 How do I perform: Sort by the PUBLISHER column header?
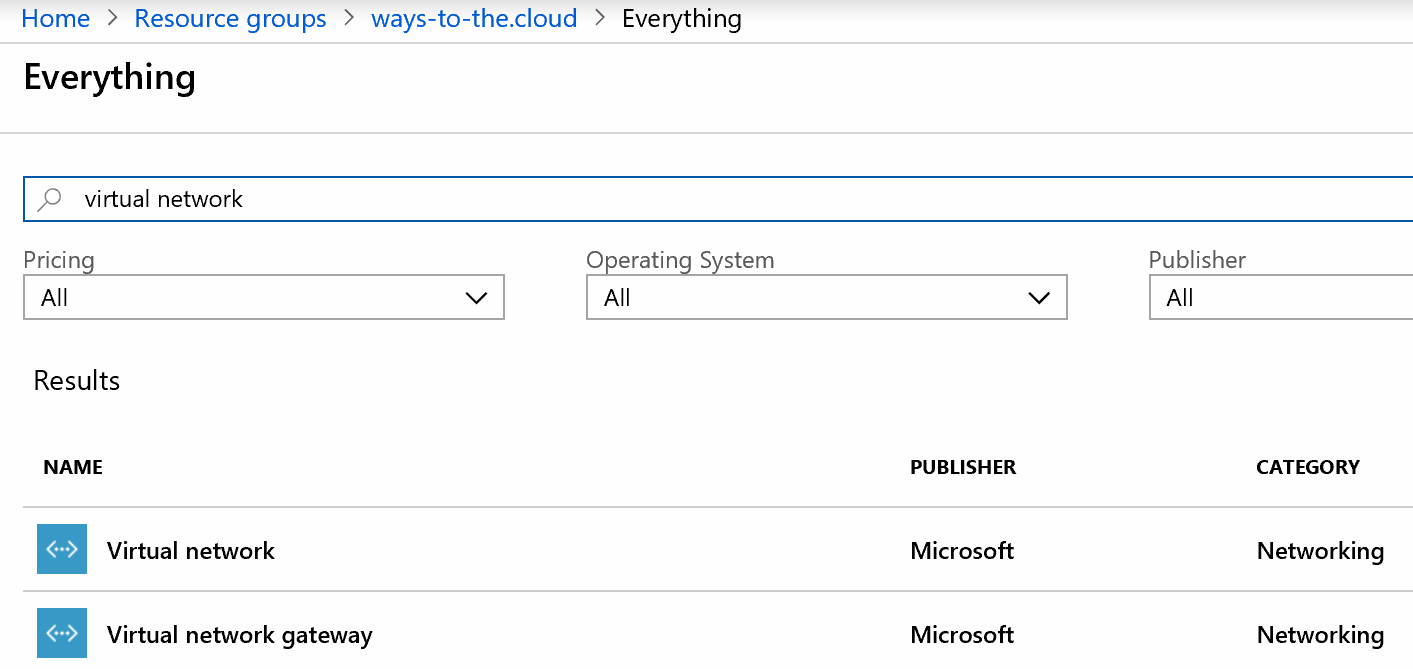[962, 467]
